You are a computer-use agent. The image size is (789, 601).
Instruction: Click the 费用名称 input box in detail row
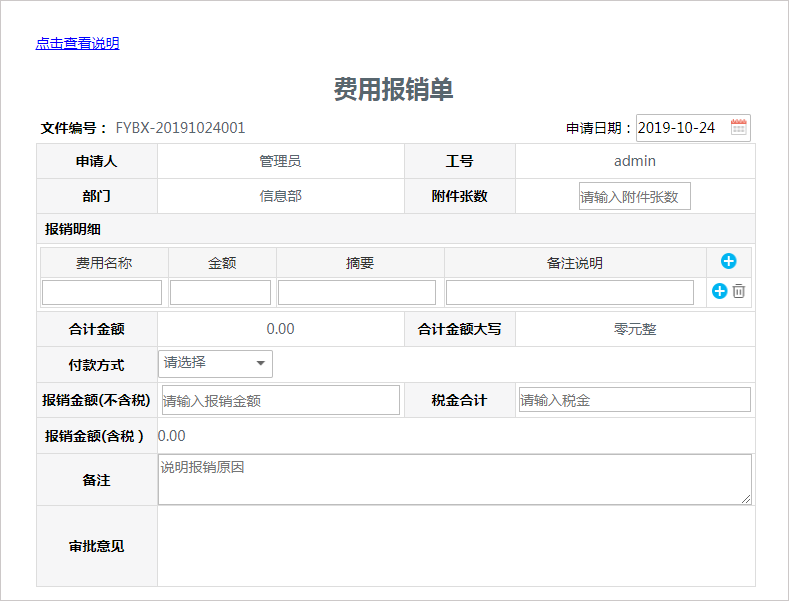click(x=102, y=292)
